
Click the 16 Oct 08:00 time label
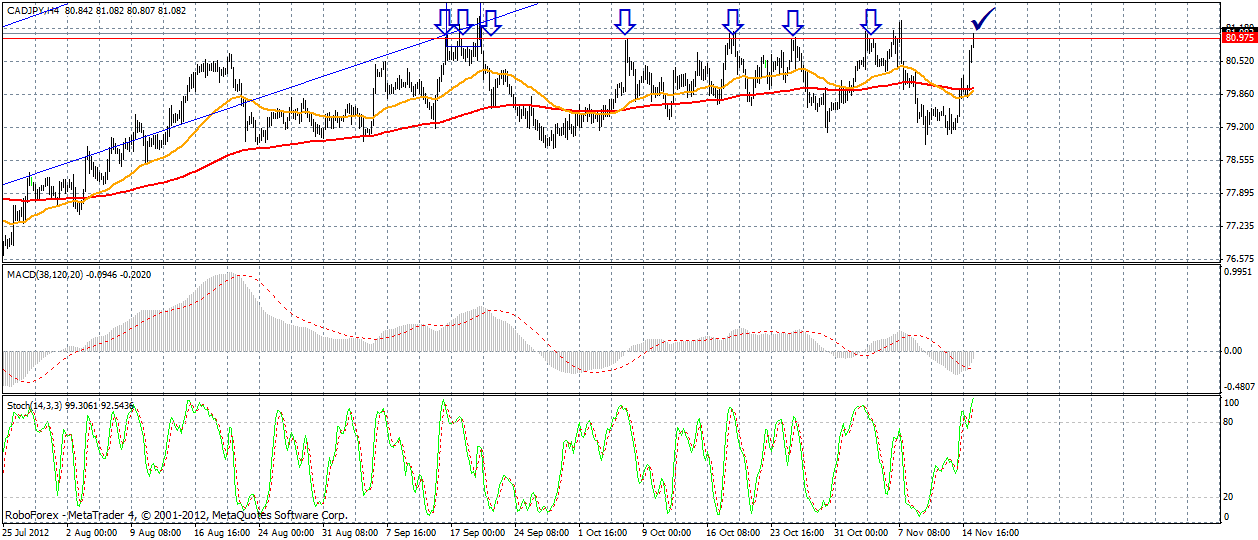tap(734, 533)
